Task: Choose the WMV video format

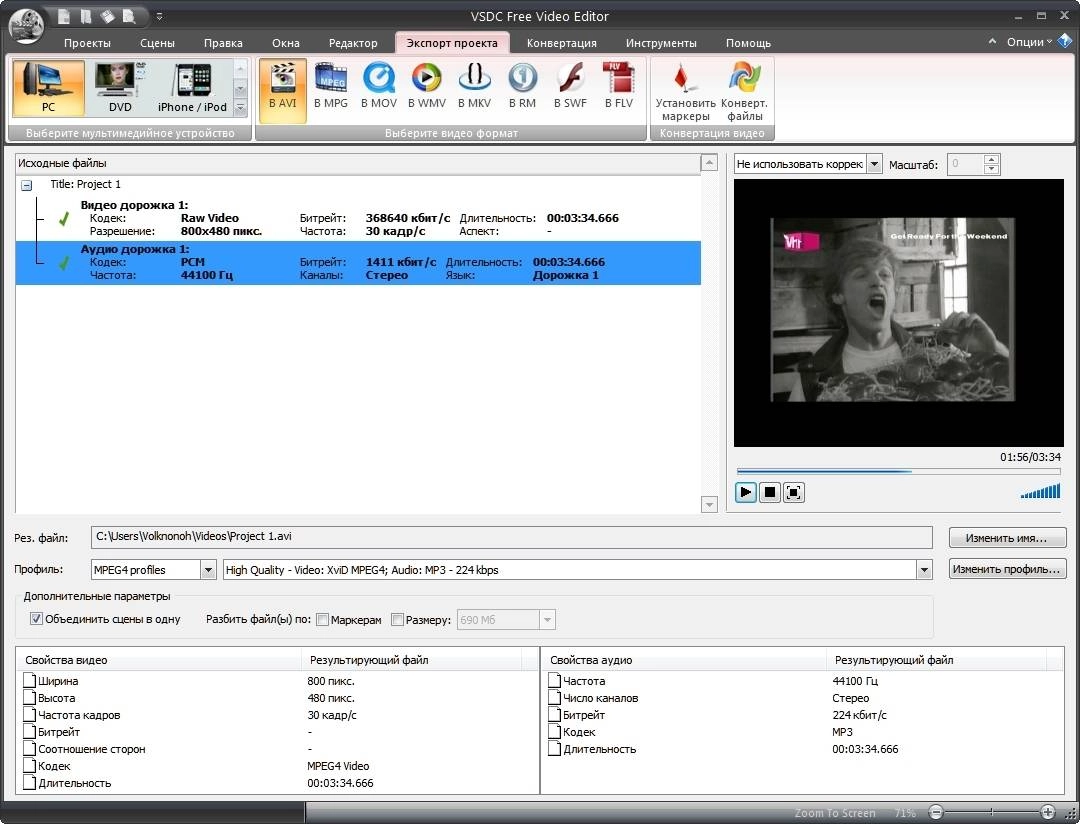Action: (426, 86)
